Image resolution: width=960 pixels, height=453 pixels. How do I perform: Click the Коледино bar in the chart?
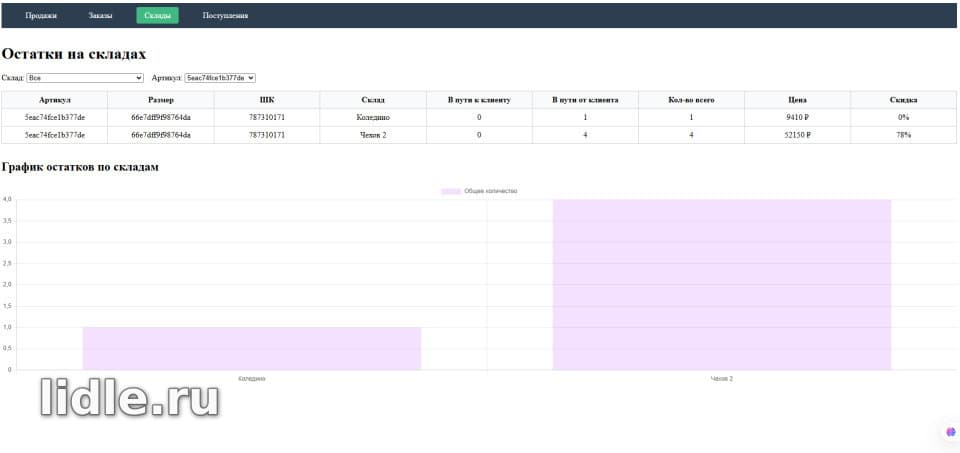coord(252,348)
